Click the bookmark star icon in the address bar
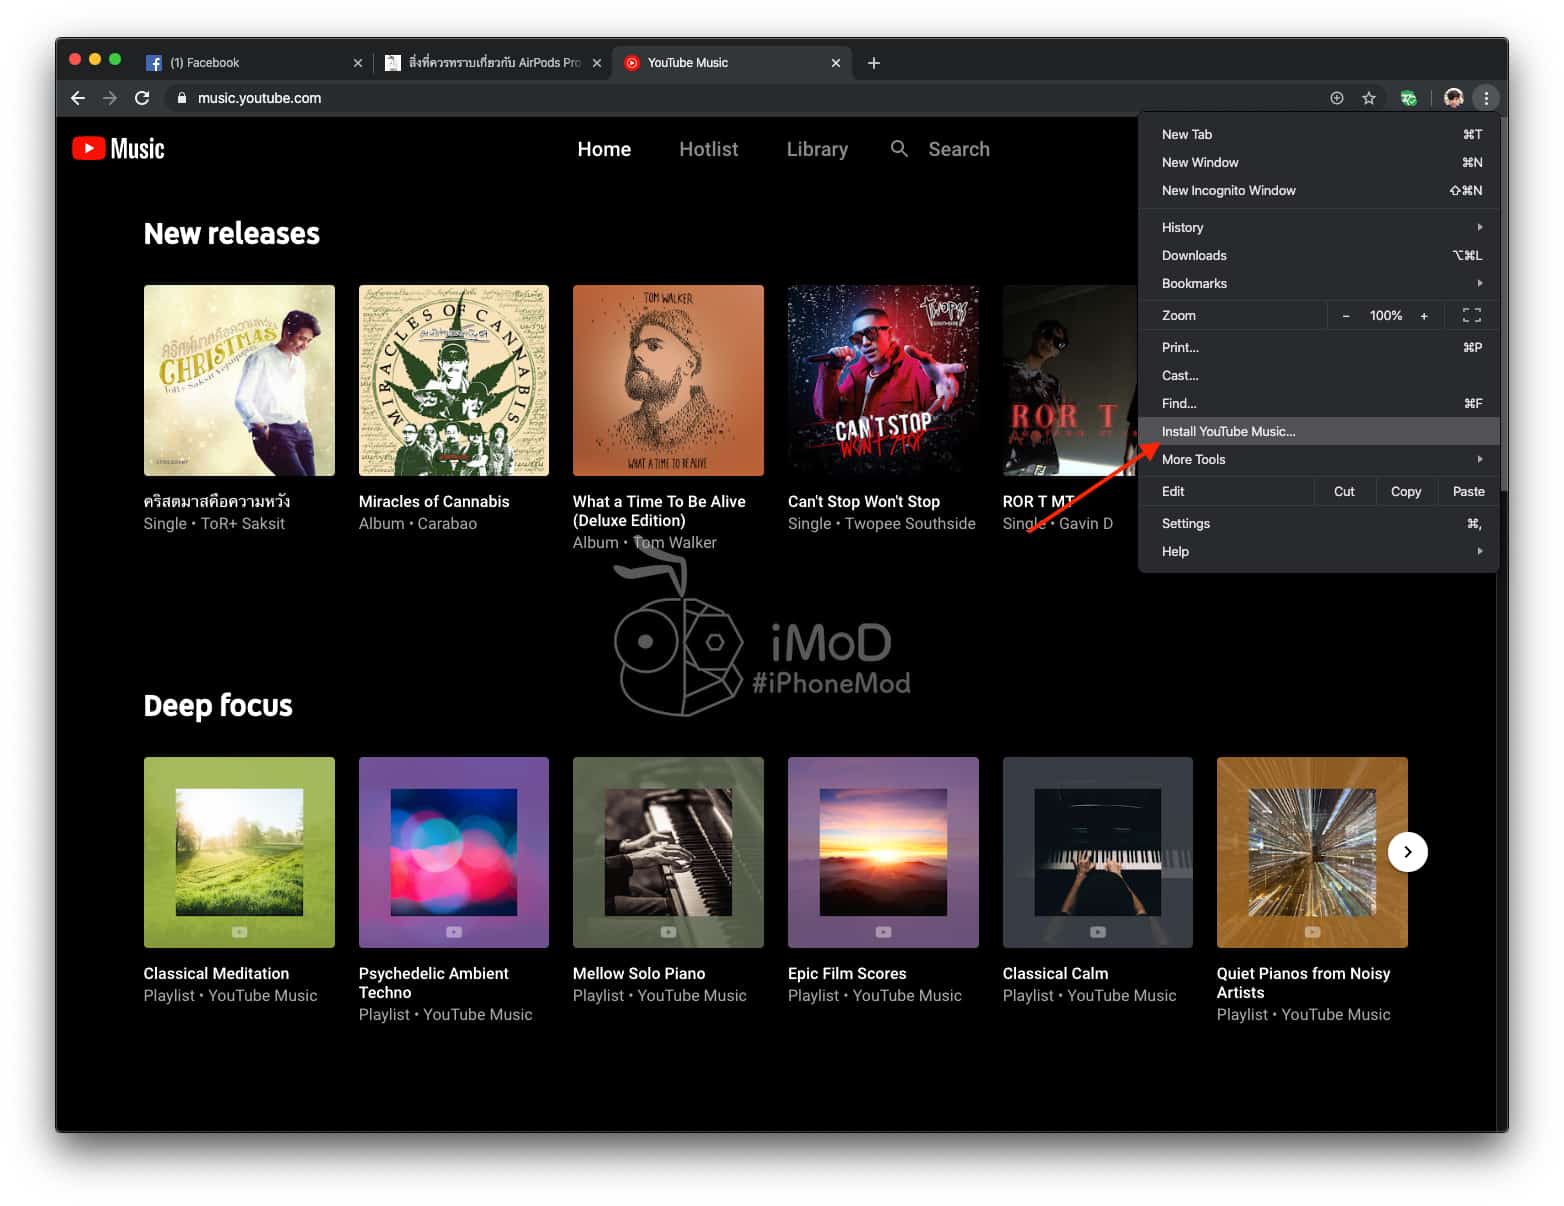Image resolution: width=1564 pixels, height=1206 pixels. click(1369, 98)
